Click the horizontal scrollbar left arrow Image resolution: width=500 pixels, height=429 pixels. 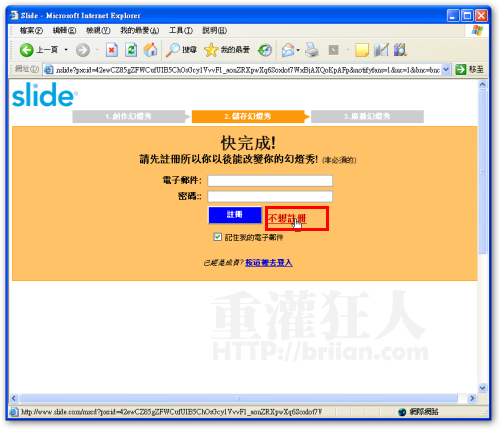click(14, 398)
